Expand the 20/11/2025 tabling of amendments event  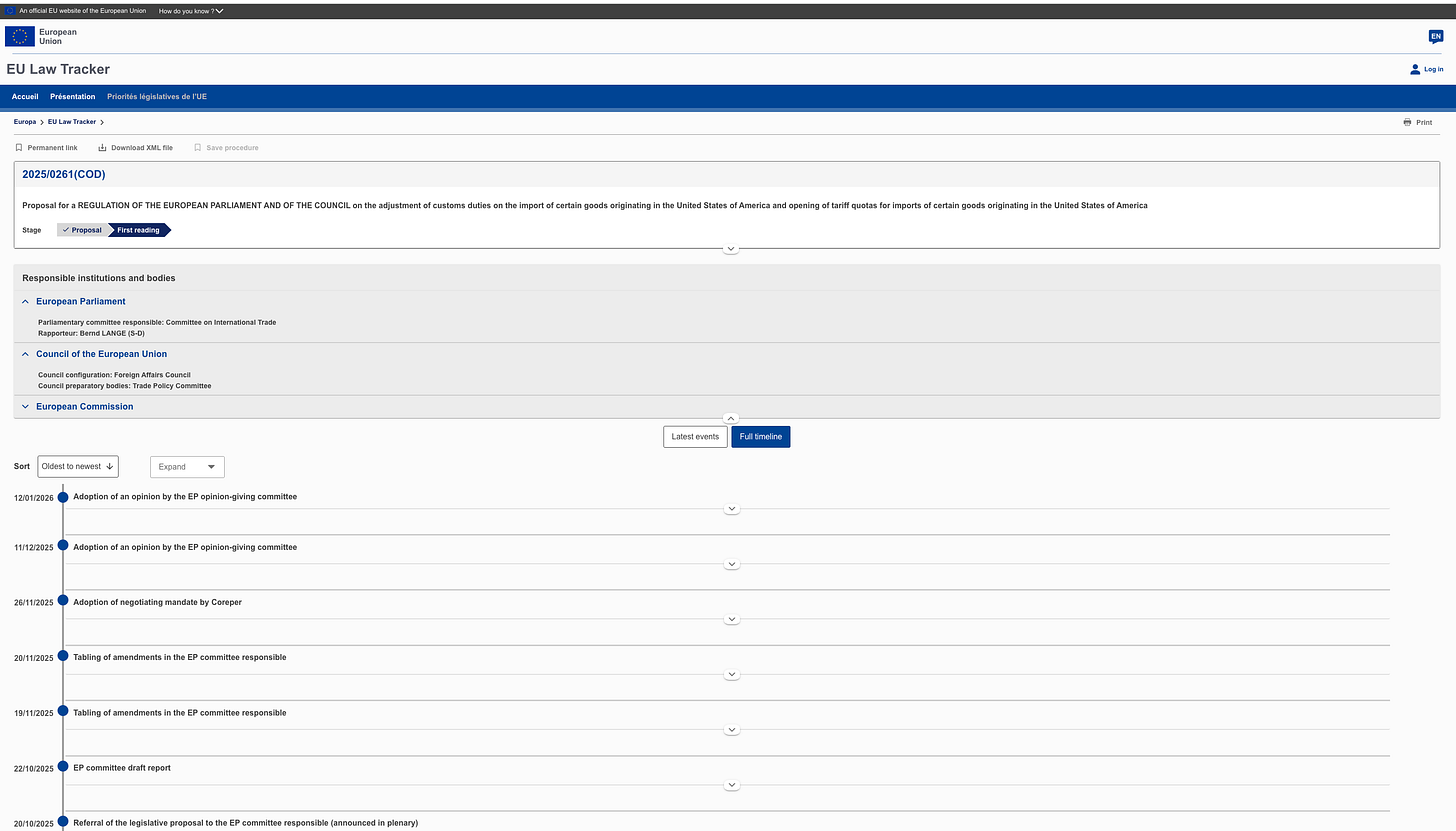click(732, 674)
